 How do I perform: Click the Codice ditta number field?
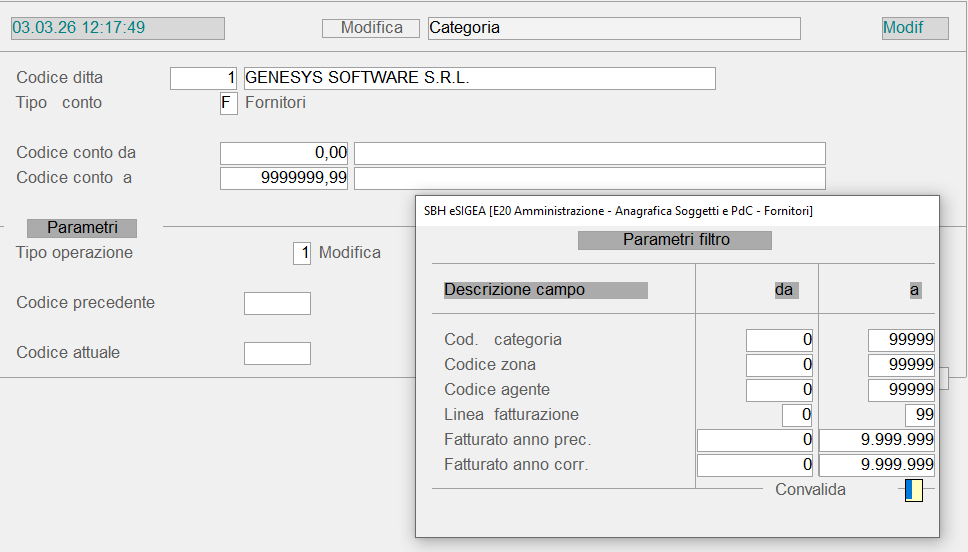coord(204,78)
